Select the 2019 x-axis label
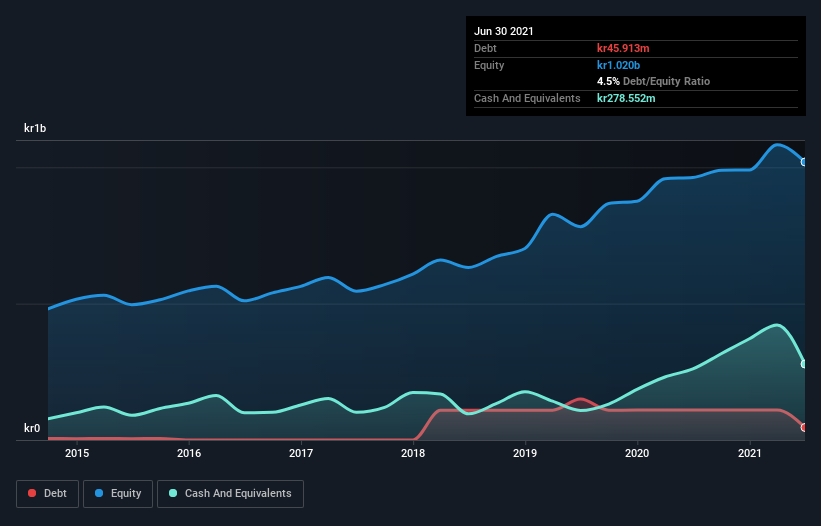The width and height of the screenshot is (821, 526). [x=525, y=453]
